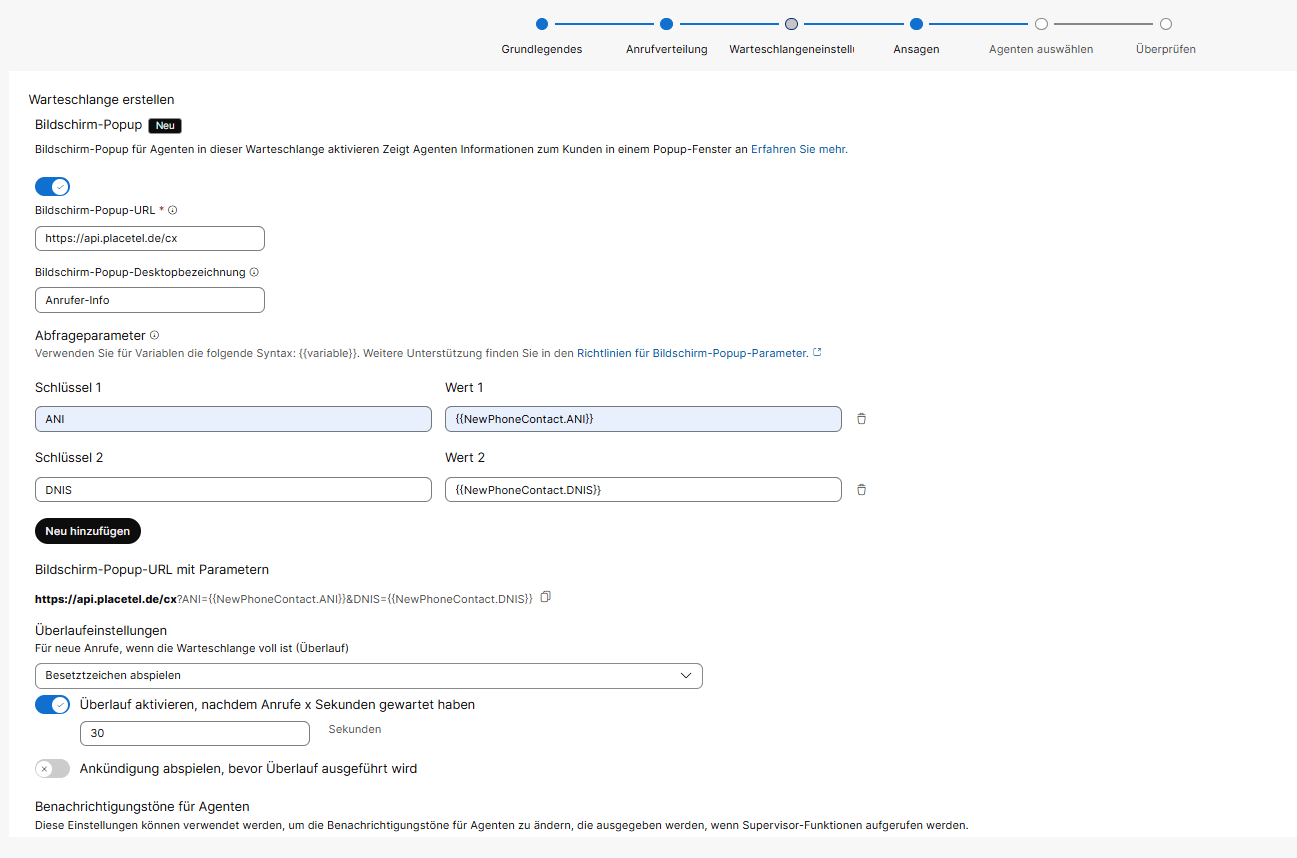Go to the Grundlegendes step
Image resolution: width=1297 pixels, height=858 pixels.
tap(542, 24)
